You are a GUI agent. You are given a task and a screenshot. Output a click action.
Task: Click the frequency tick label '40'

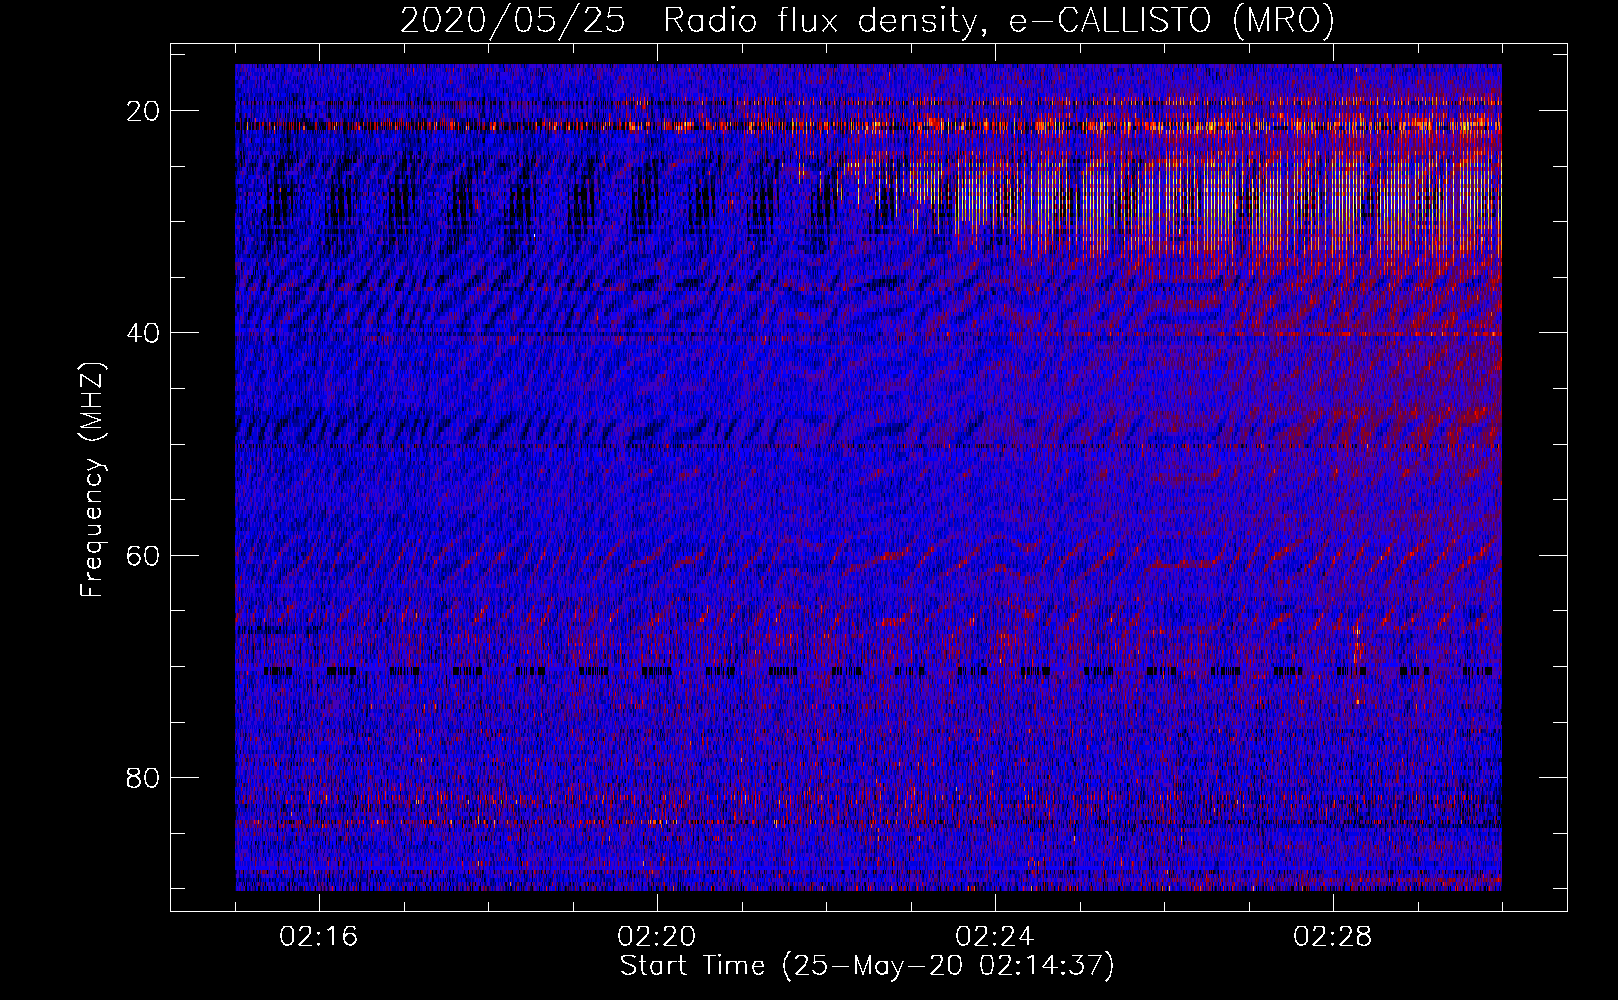(144, 333)
